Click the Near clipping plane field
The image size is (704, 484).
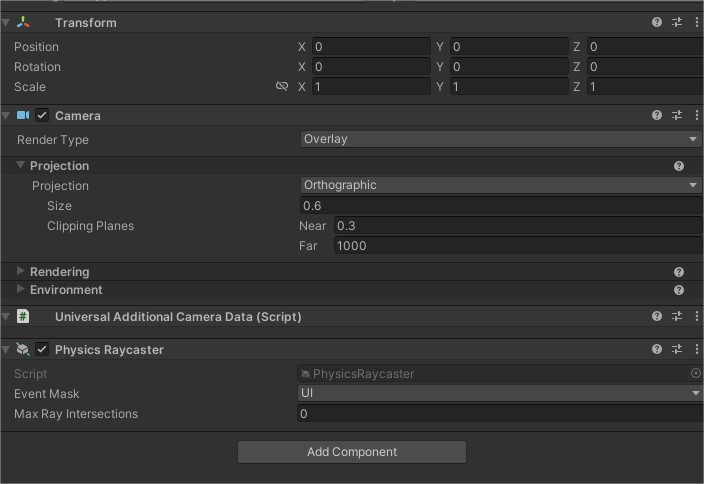518,226
